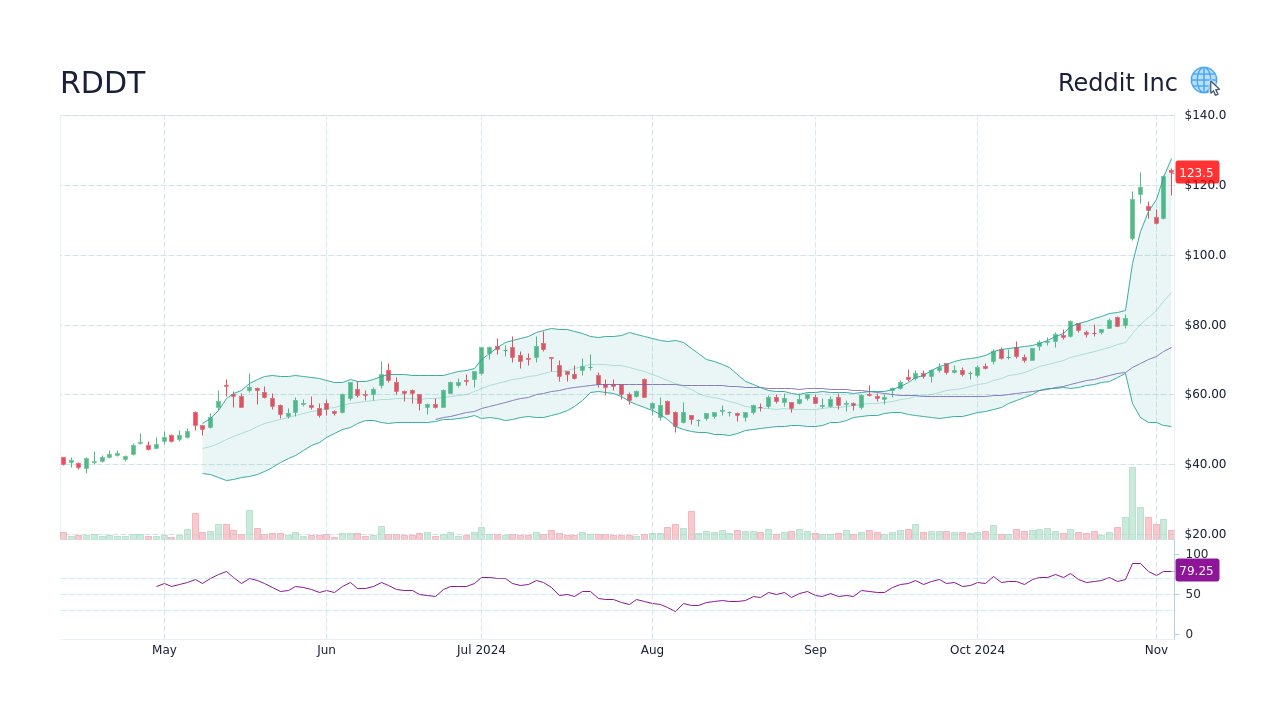Click the Reddit Inc company name
The width and height of the screenshot is (1280, 720).
click(1117, 83)
